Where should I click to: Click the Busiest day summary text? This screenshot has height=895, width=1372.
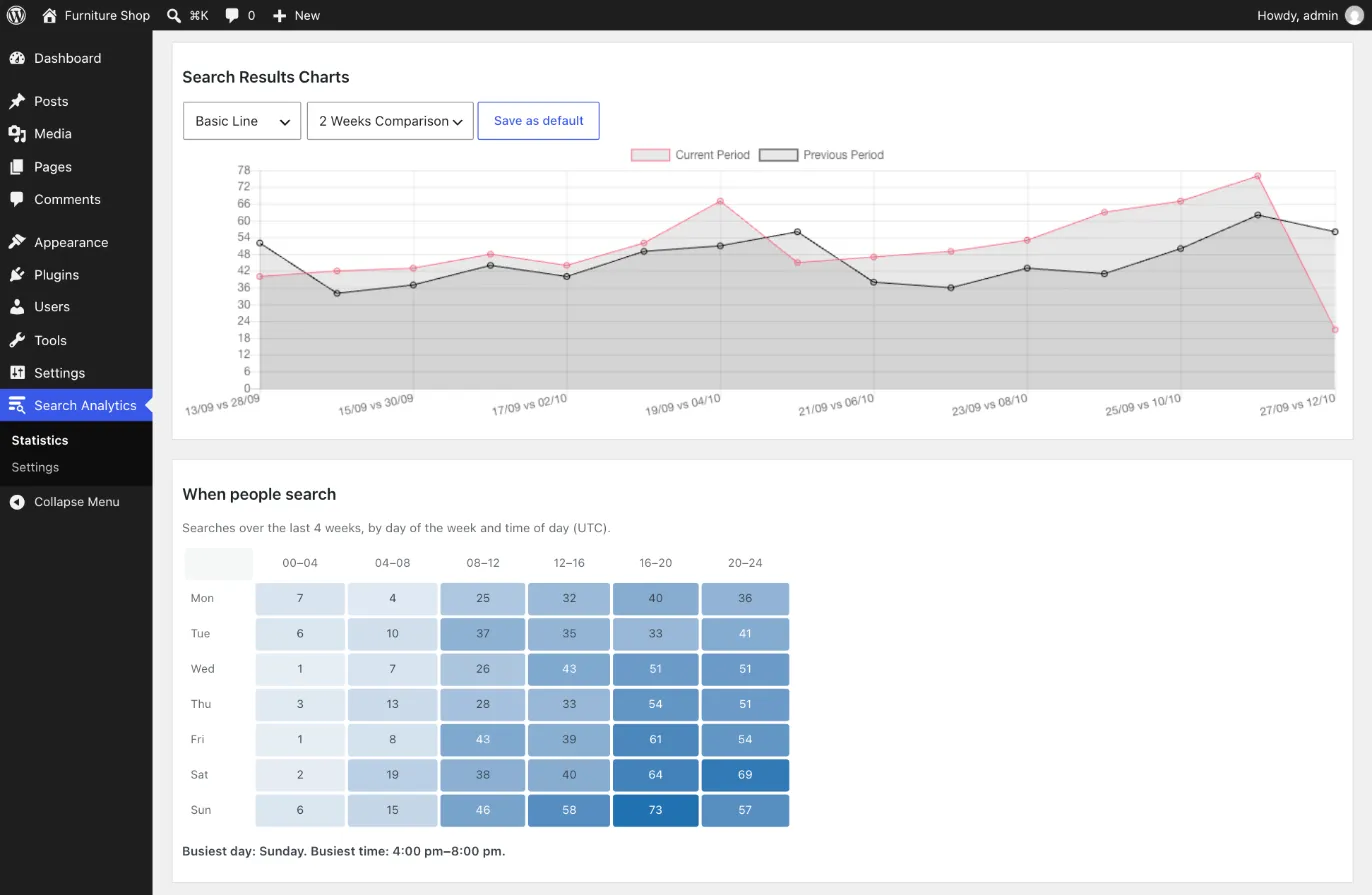click(x=343, y=852)
